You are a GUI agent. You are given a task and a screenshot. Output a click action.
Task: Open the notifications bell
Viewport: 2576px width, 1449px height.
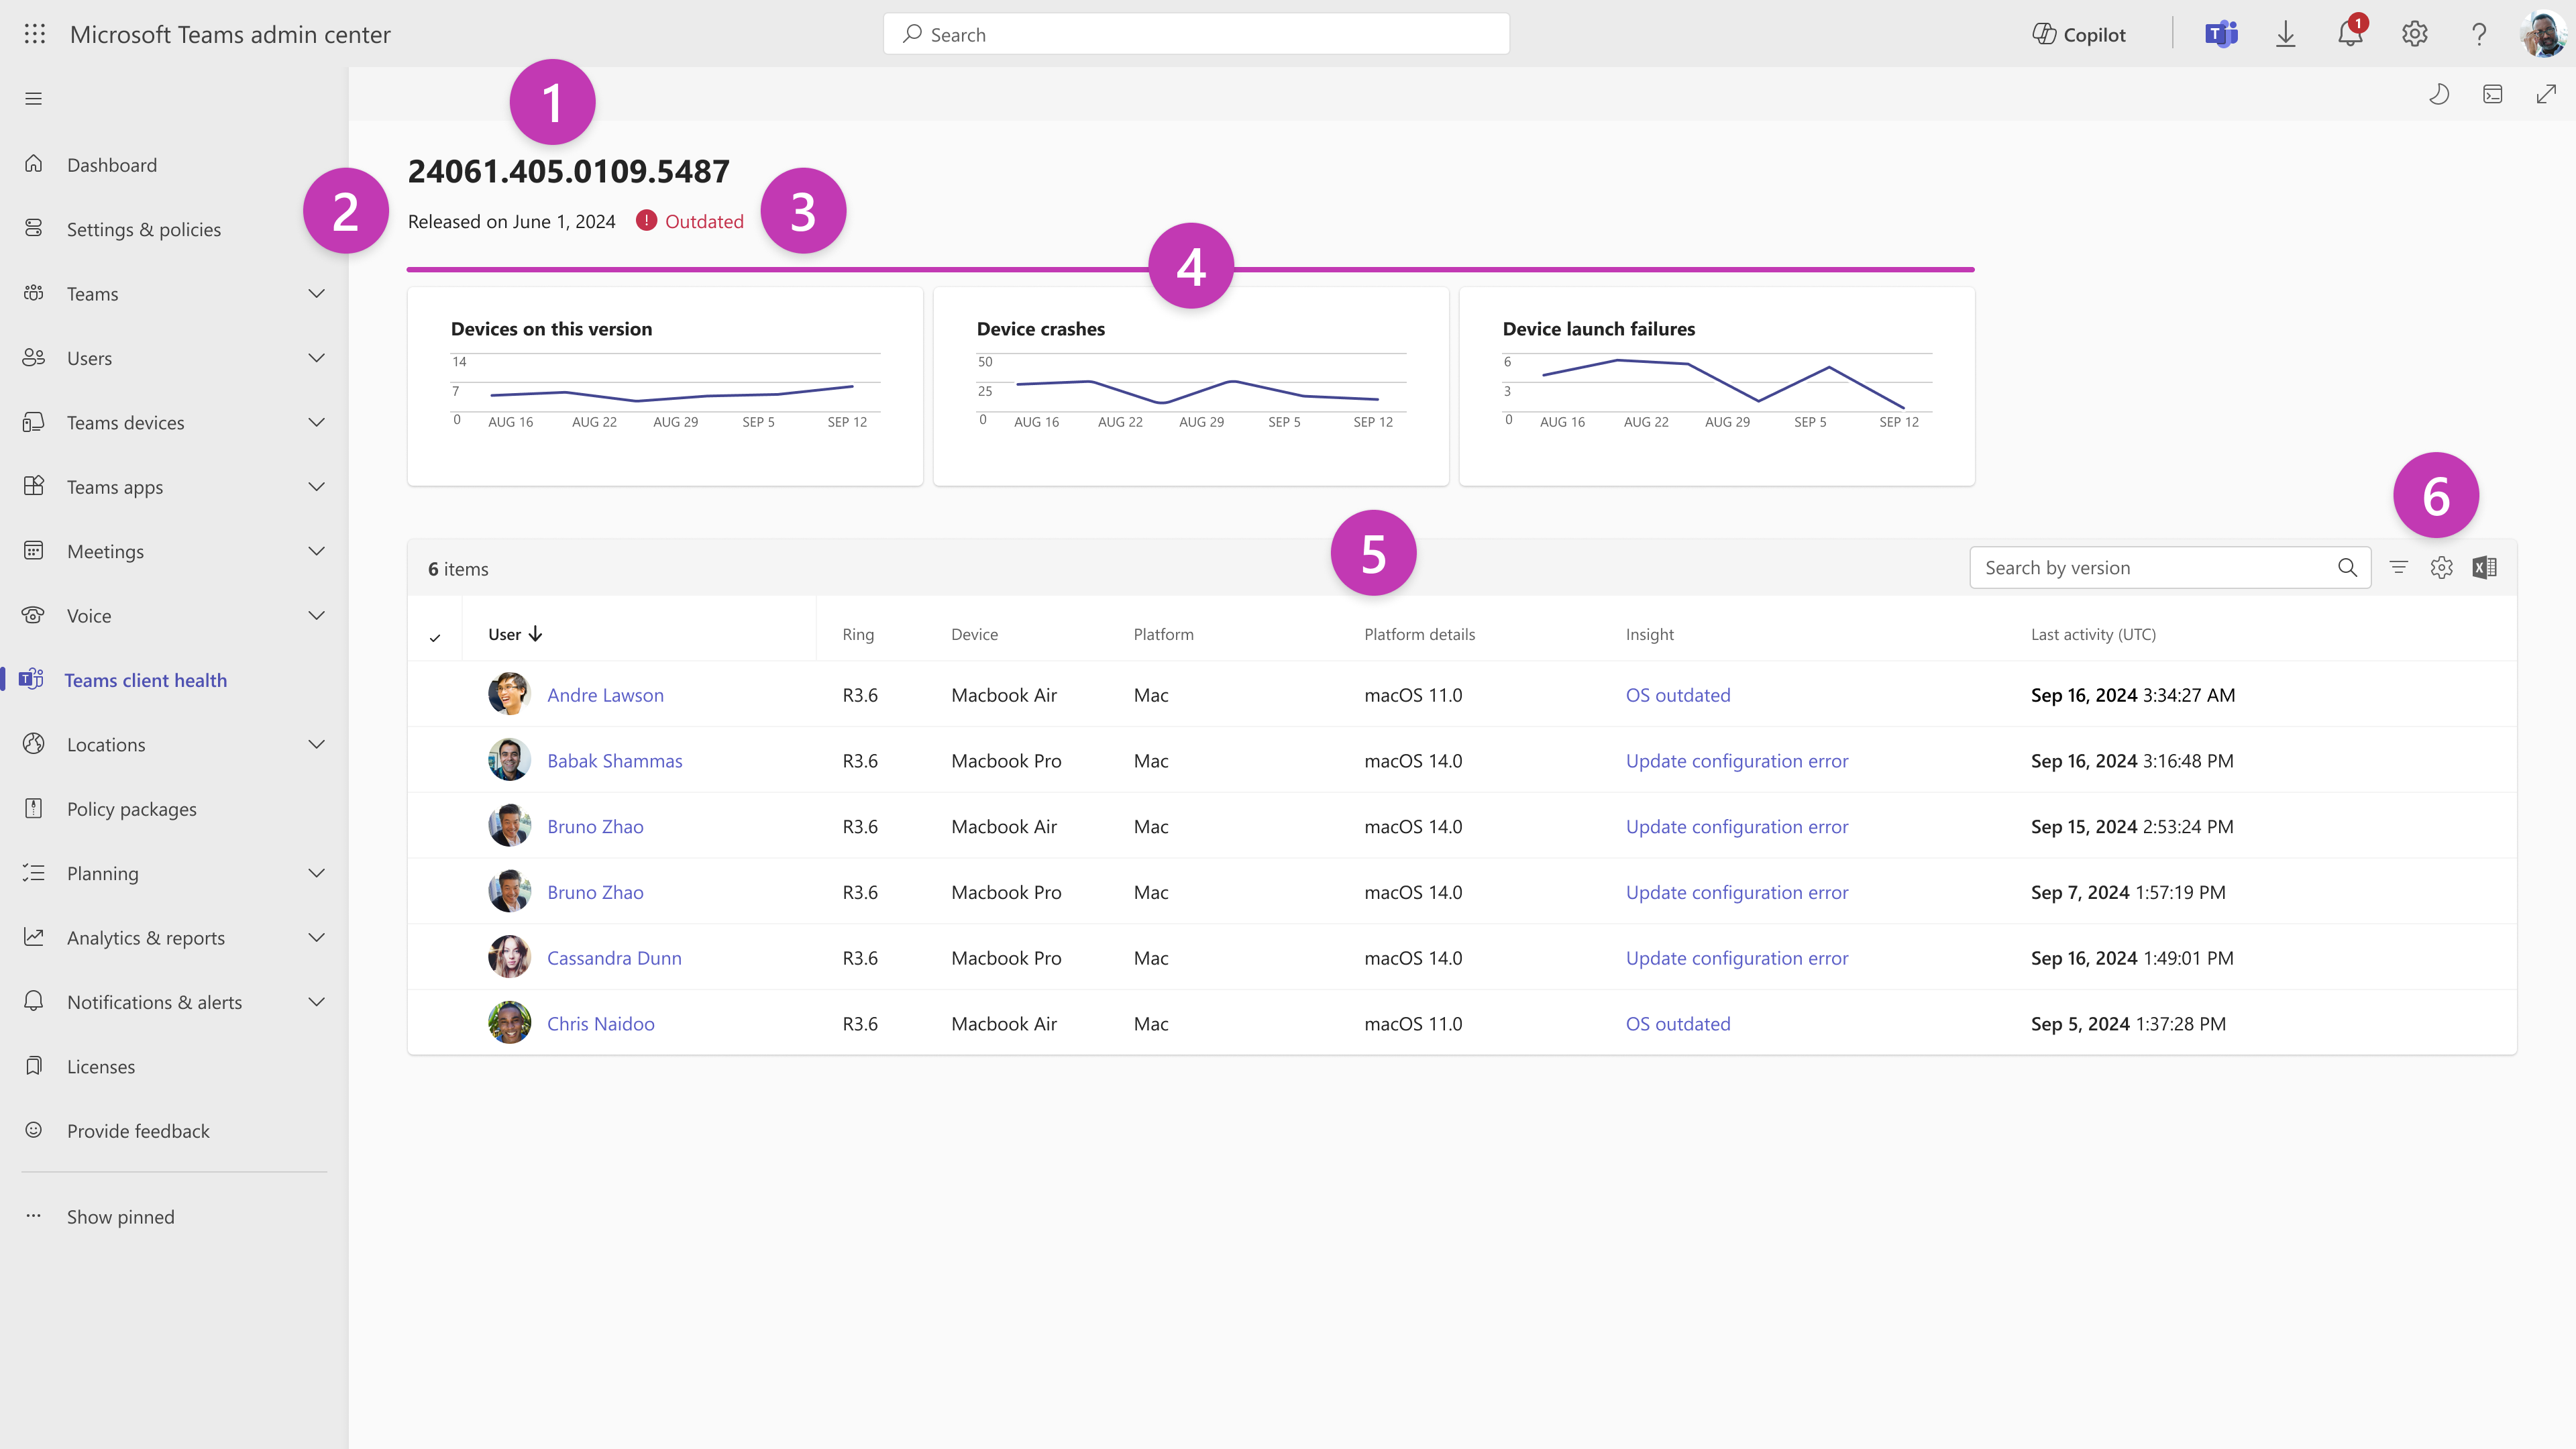pos(2349,34)
